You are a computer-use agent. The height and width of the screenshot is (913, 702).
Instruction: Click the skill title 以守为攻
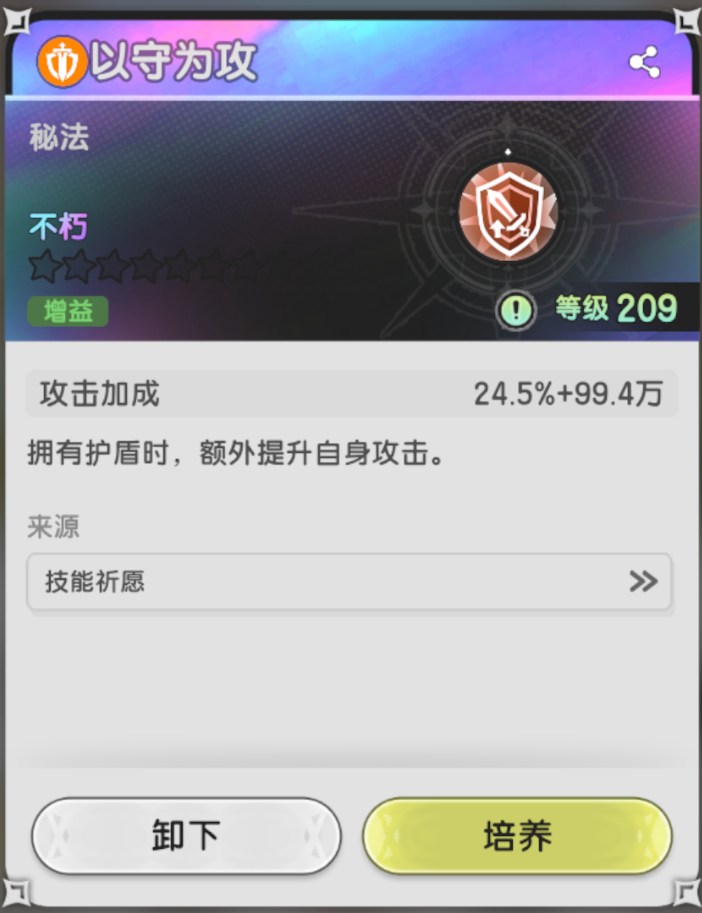coord(173,62)
